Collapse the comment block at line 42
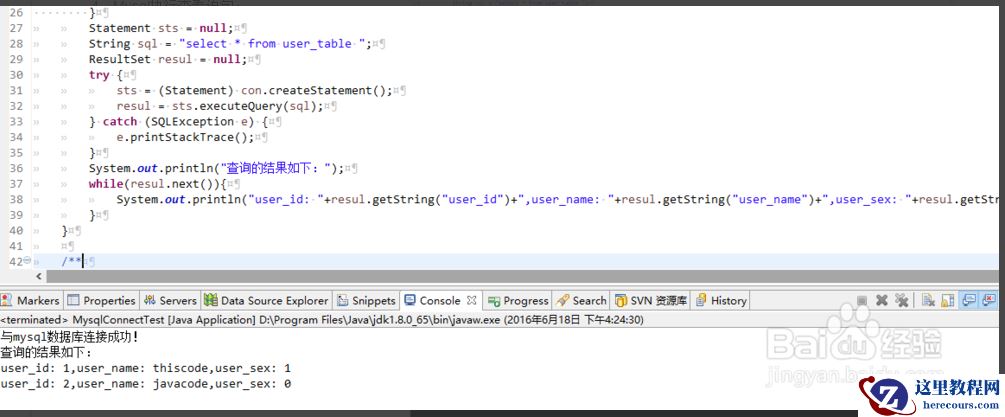1005x417 pixels. 27,261
